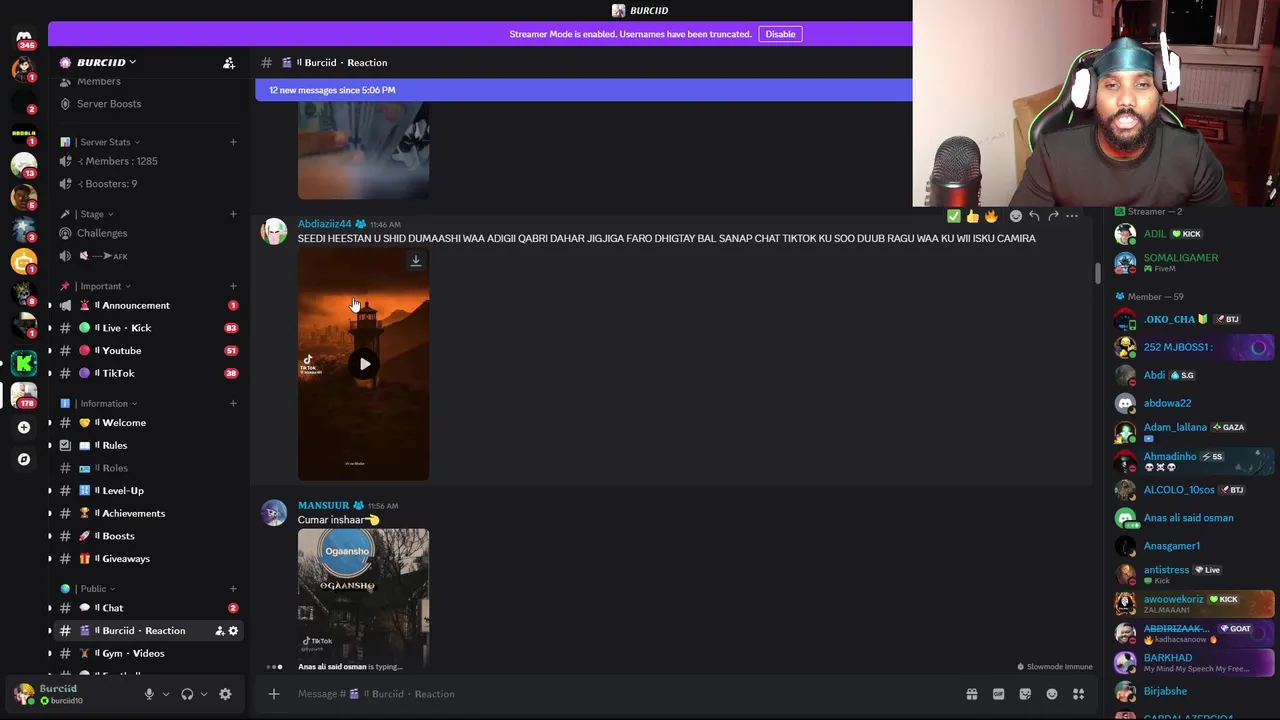Create invite for Burciid Reaction channel
The height and width of the screenshot is (720, 1280).
[x=219, y=631]
